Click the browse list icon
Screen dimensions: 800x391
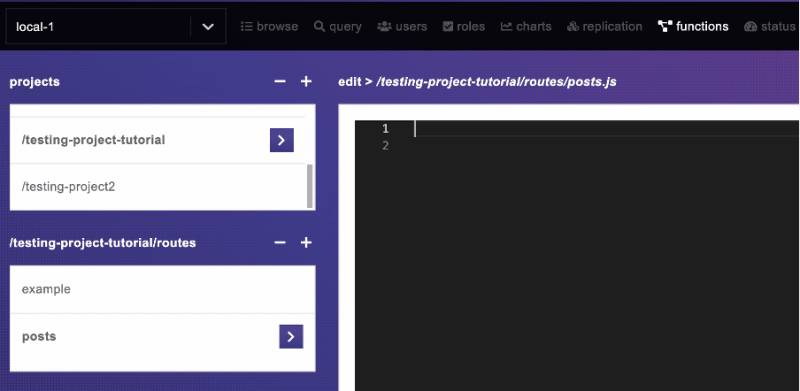point(246,27)
